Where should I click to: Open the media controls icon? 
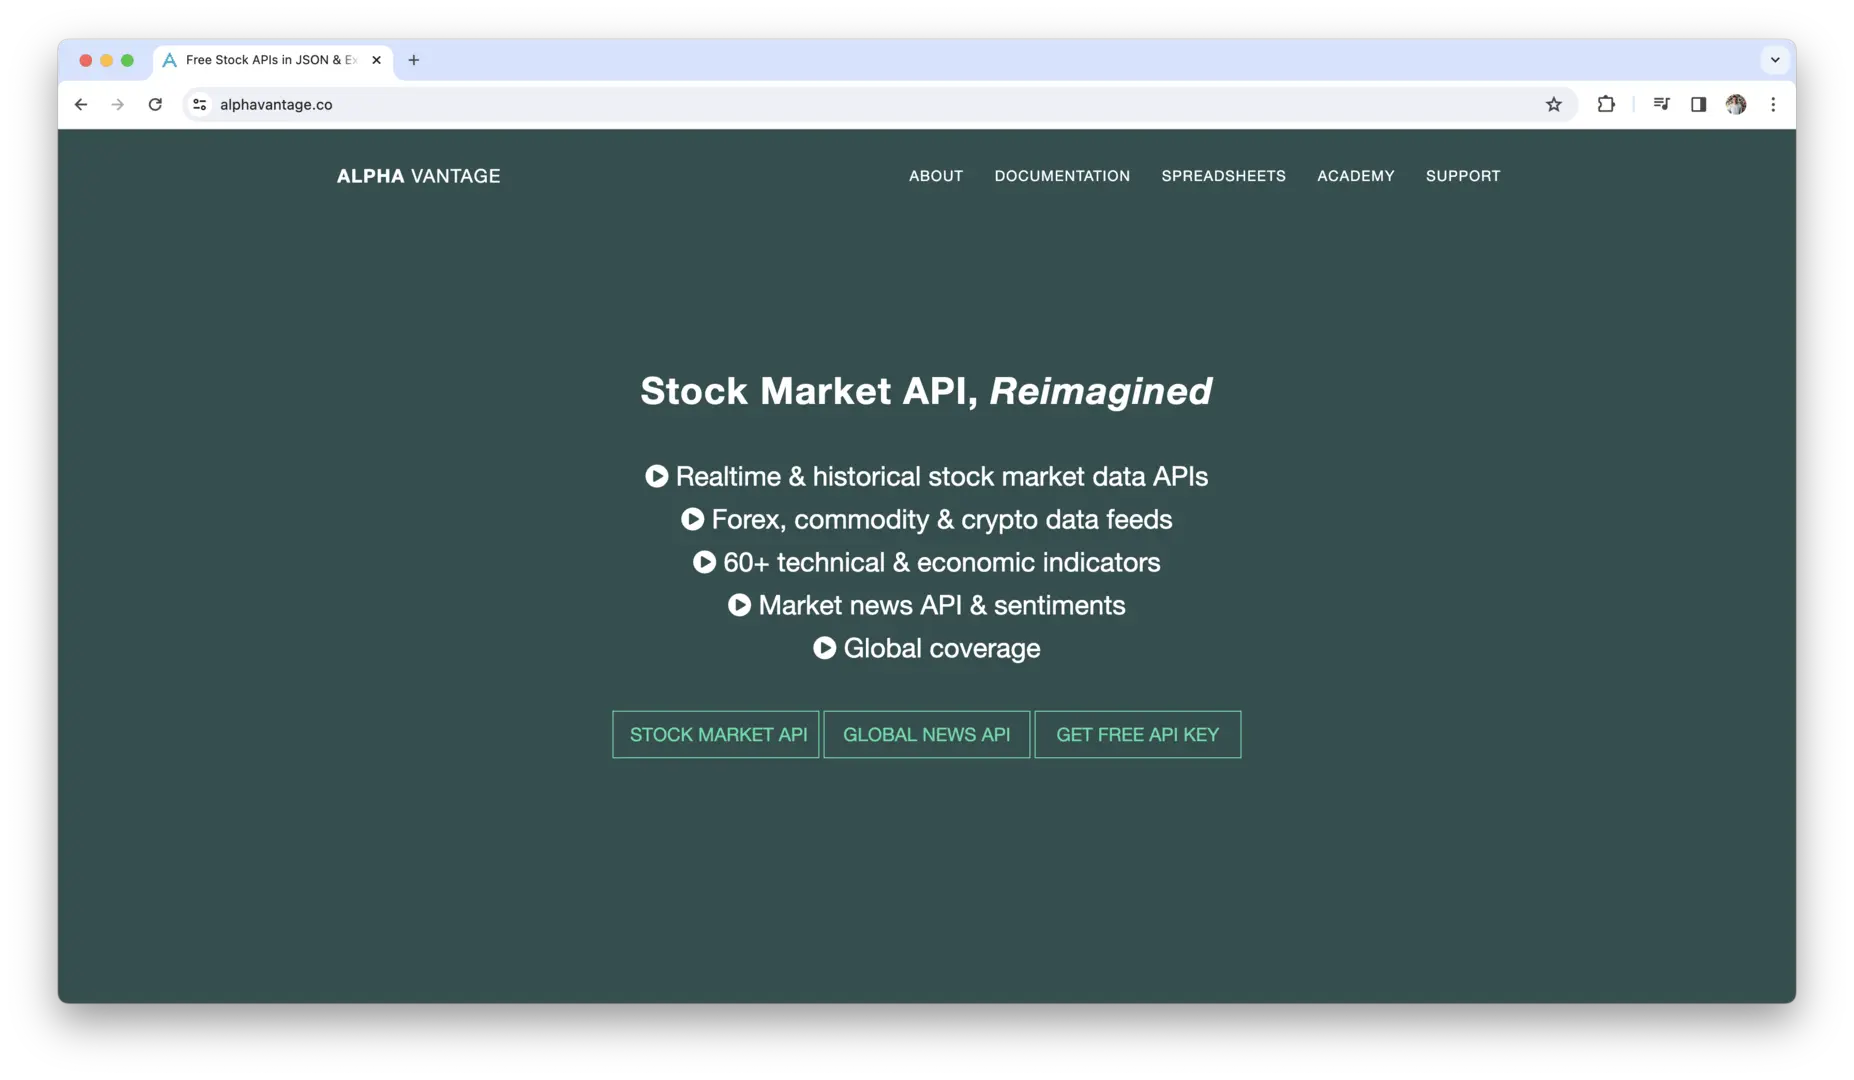1661,104
